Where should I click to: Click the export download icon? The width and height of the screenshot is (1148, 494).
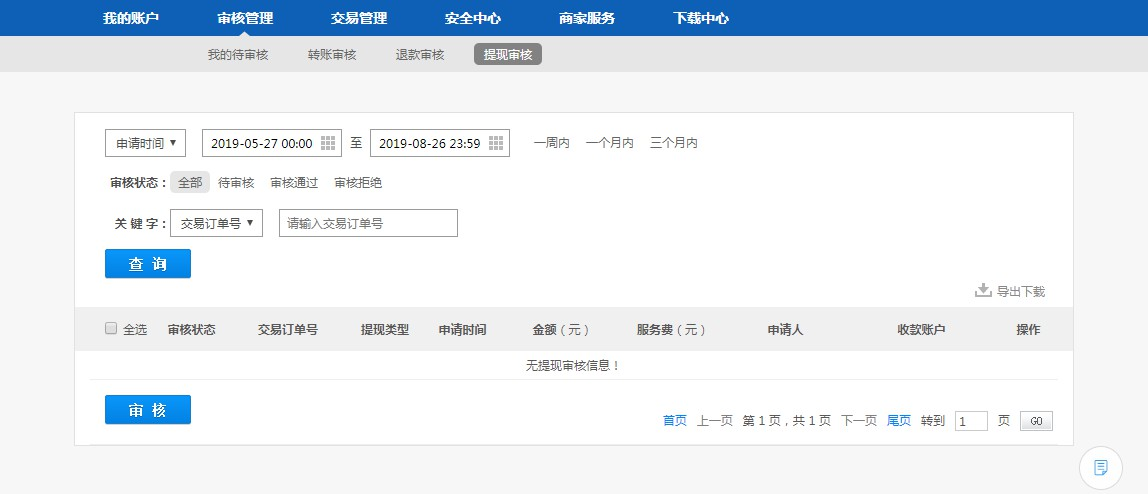(x=983, y=291)
